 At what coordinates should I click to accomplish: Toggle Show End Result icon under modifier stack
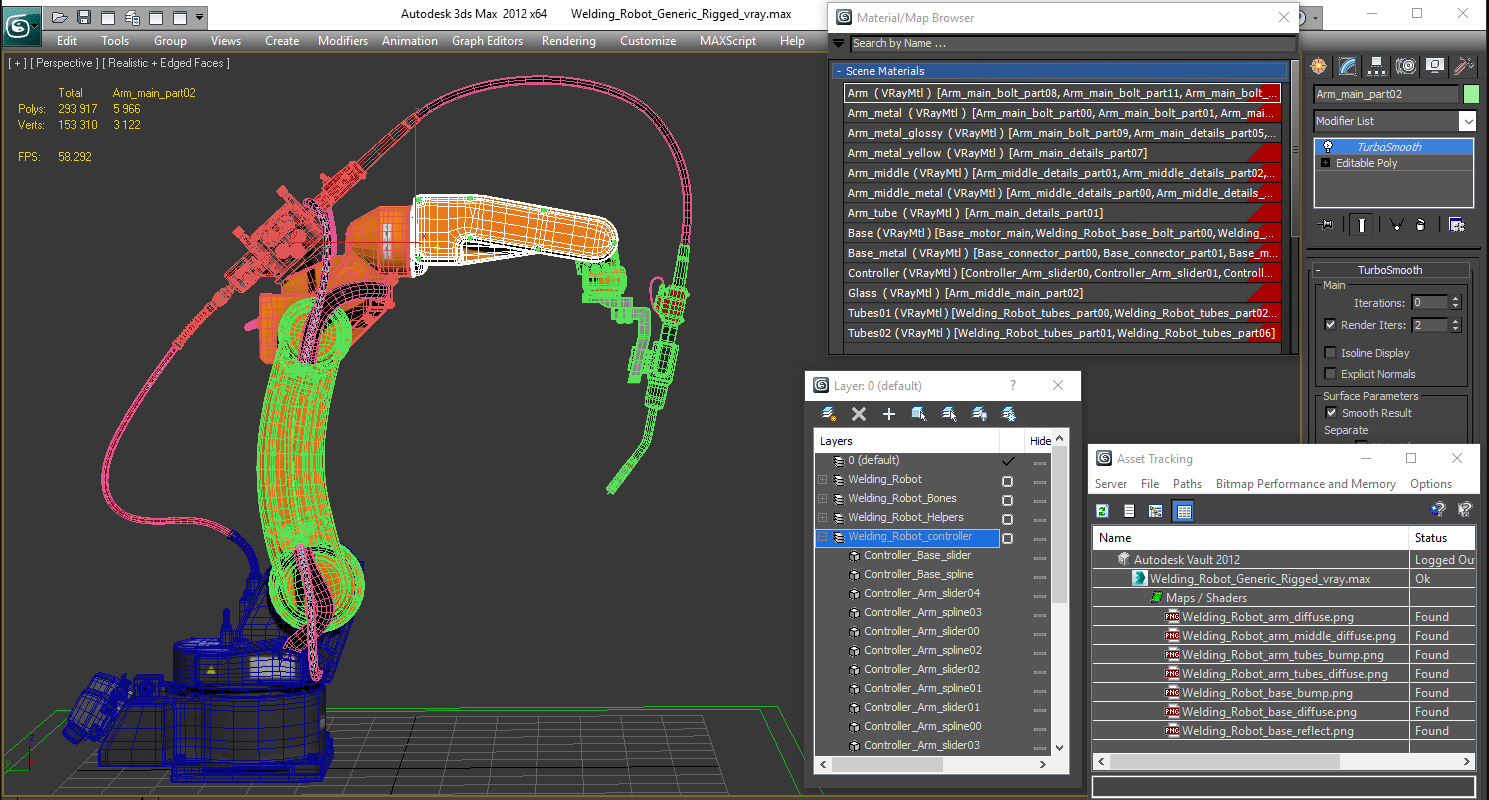tap(1361, 225)
